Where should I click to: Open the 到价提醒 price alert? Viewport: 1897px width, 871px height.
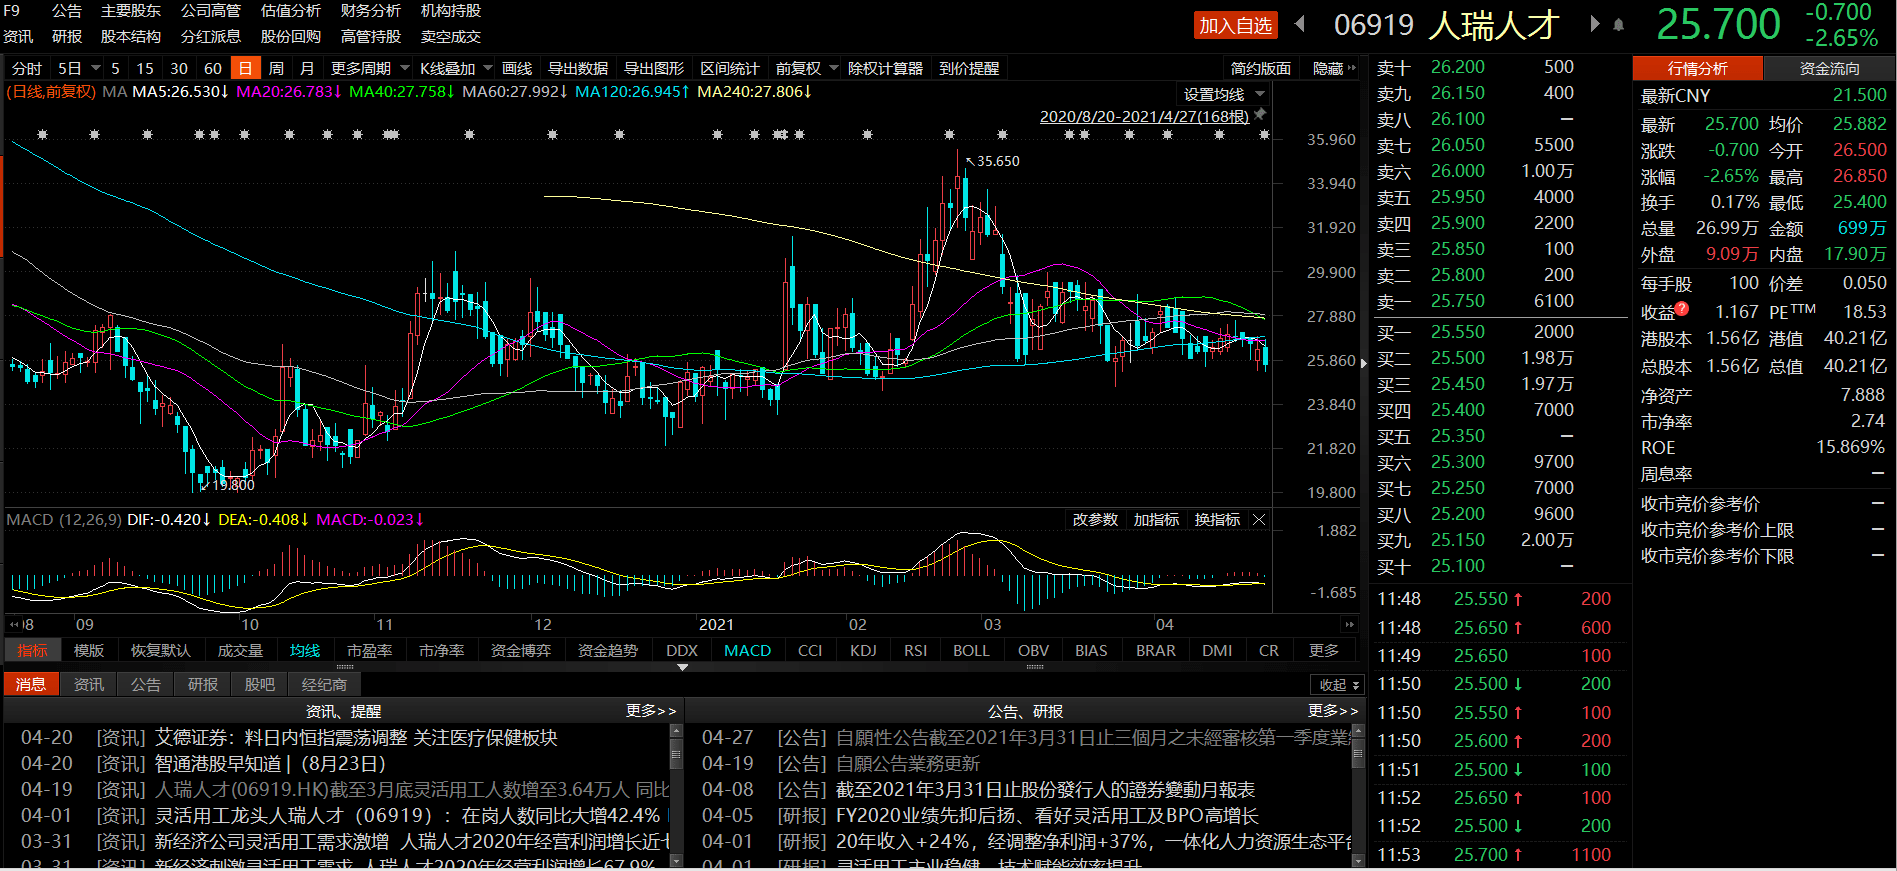(969, 68)
